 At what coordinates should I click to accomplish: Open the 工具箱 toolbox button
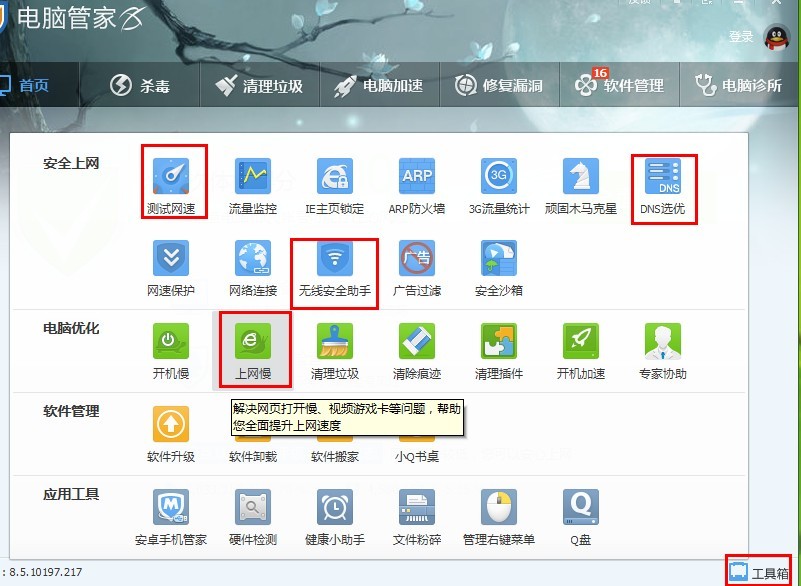pos(759,572)
